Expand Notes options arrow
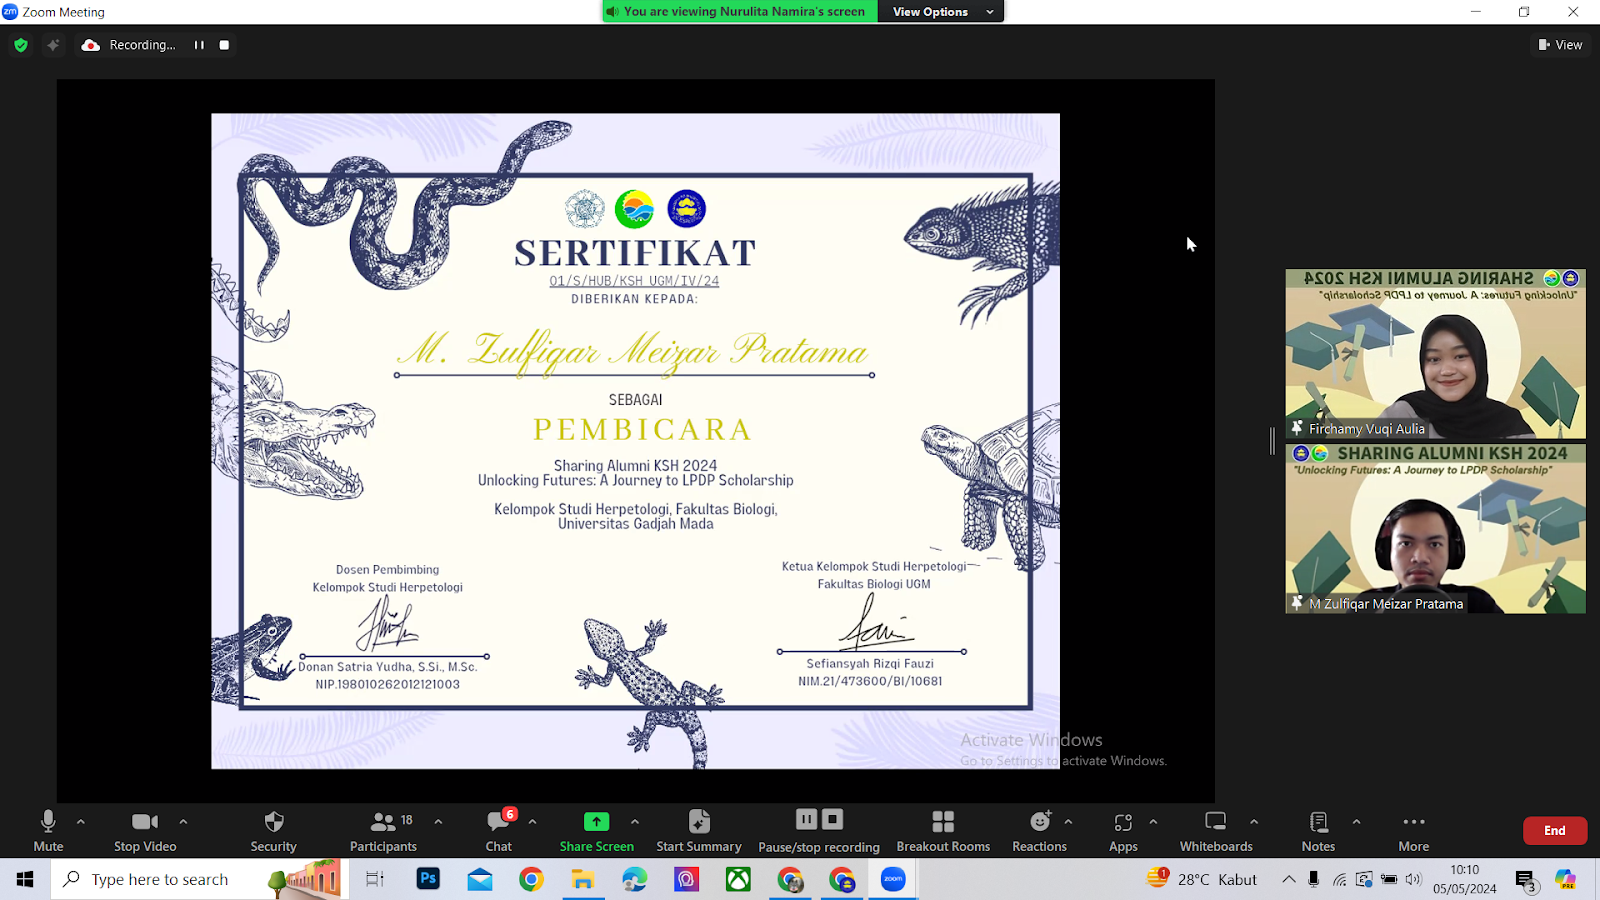The image size is (1600, 900). [x=1356, y=822]
